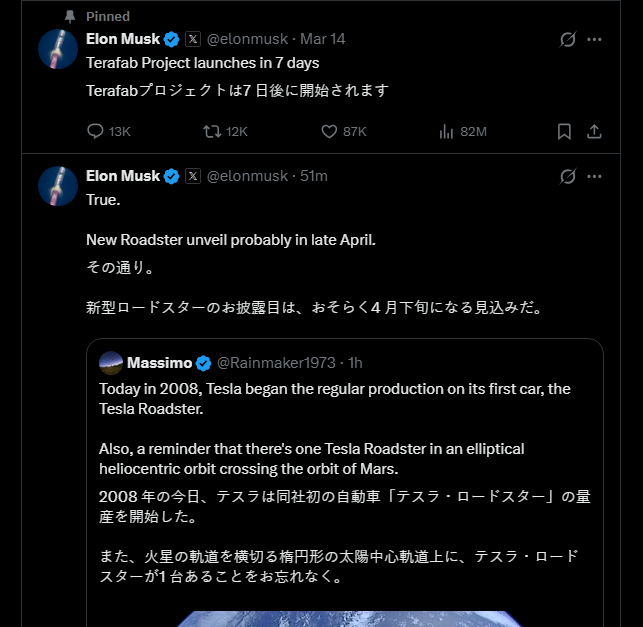
Task: Like the Terafab tweet with 87K likes
Action: 329,131
